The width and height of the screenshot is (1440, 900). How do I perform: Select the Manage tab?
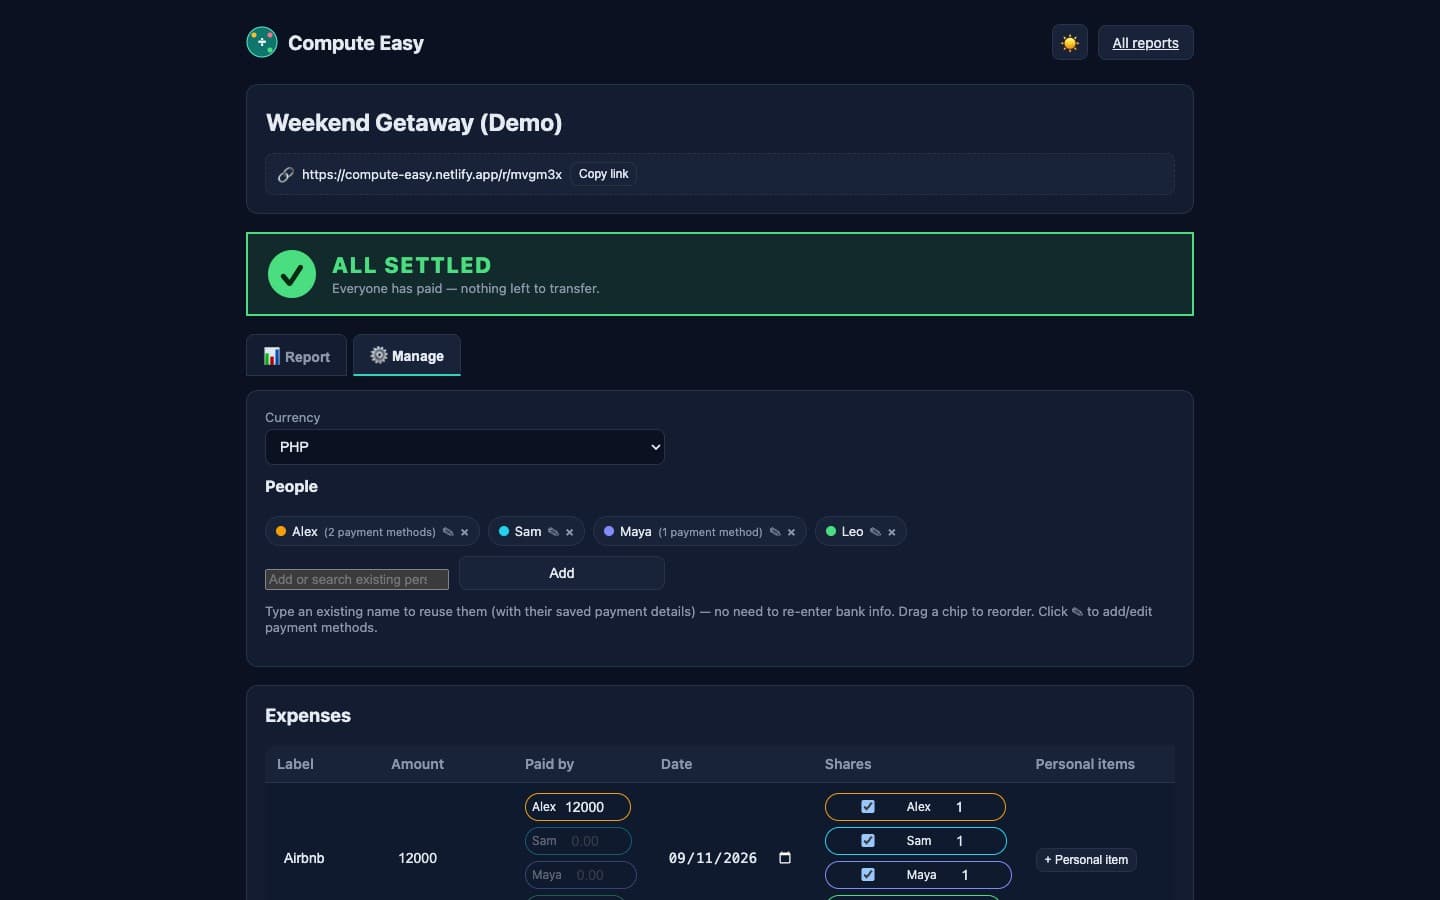click(x=407, y=355)
